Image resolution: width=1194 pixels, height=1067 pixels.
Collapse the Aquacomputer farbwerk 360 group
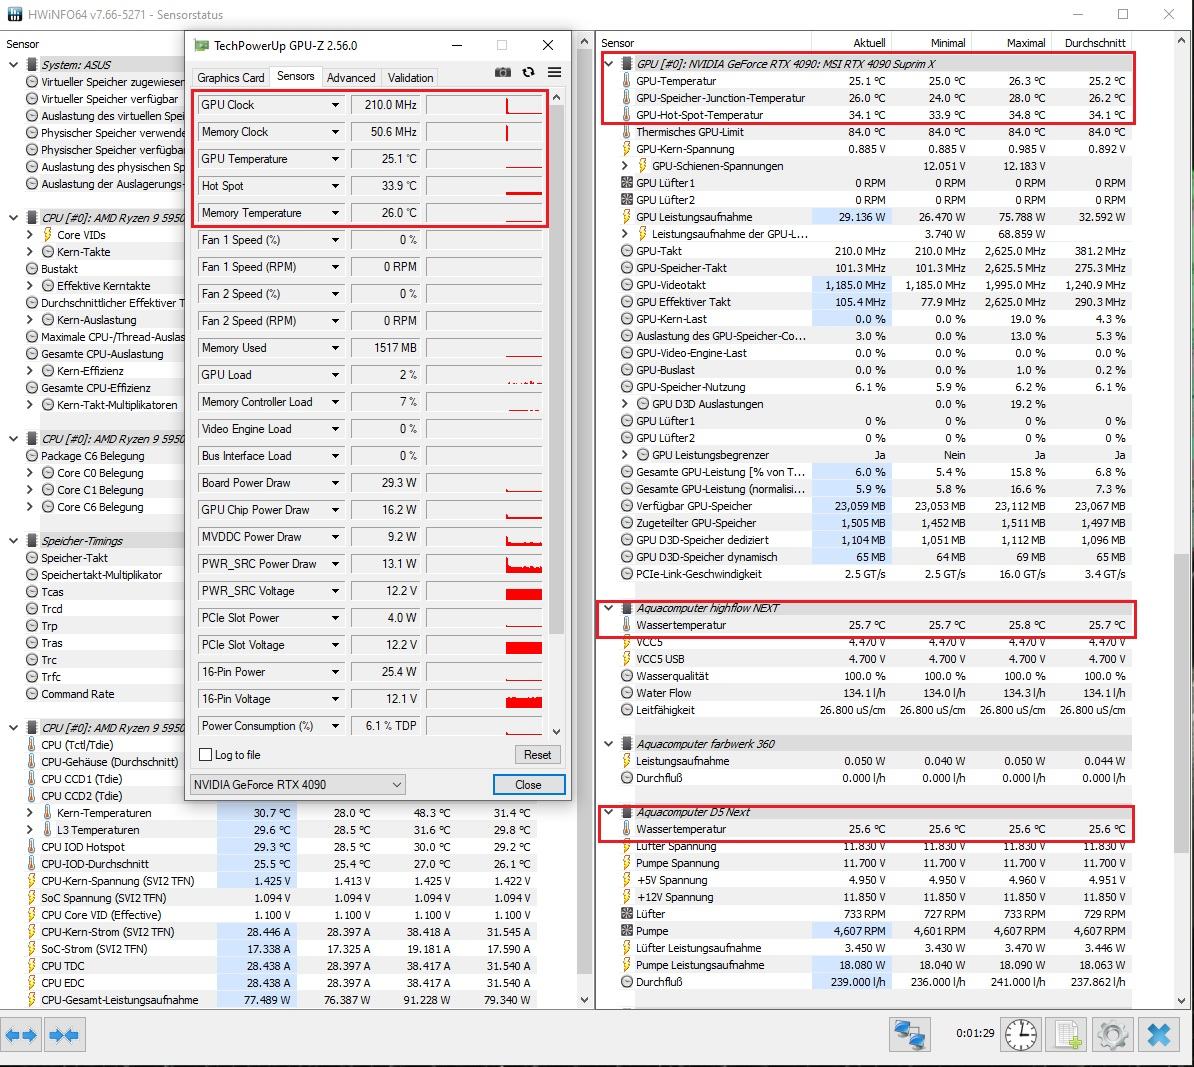(608, 743)
